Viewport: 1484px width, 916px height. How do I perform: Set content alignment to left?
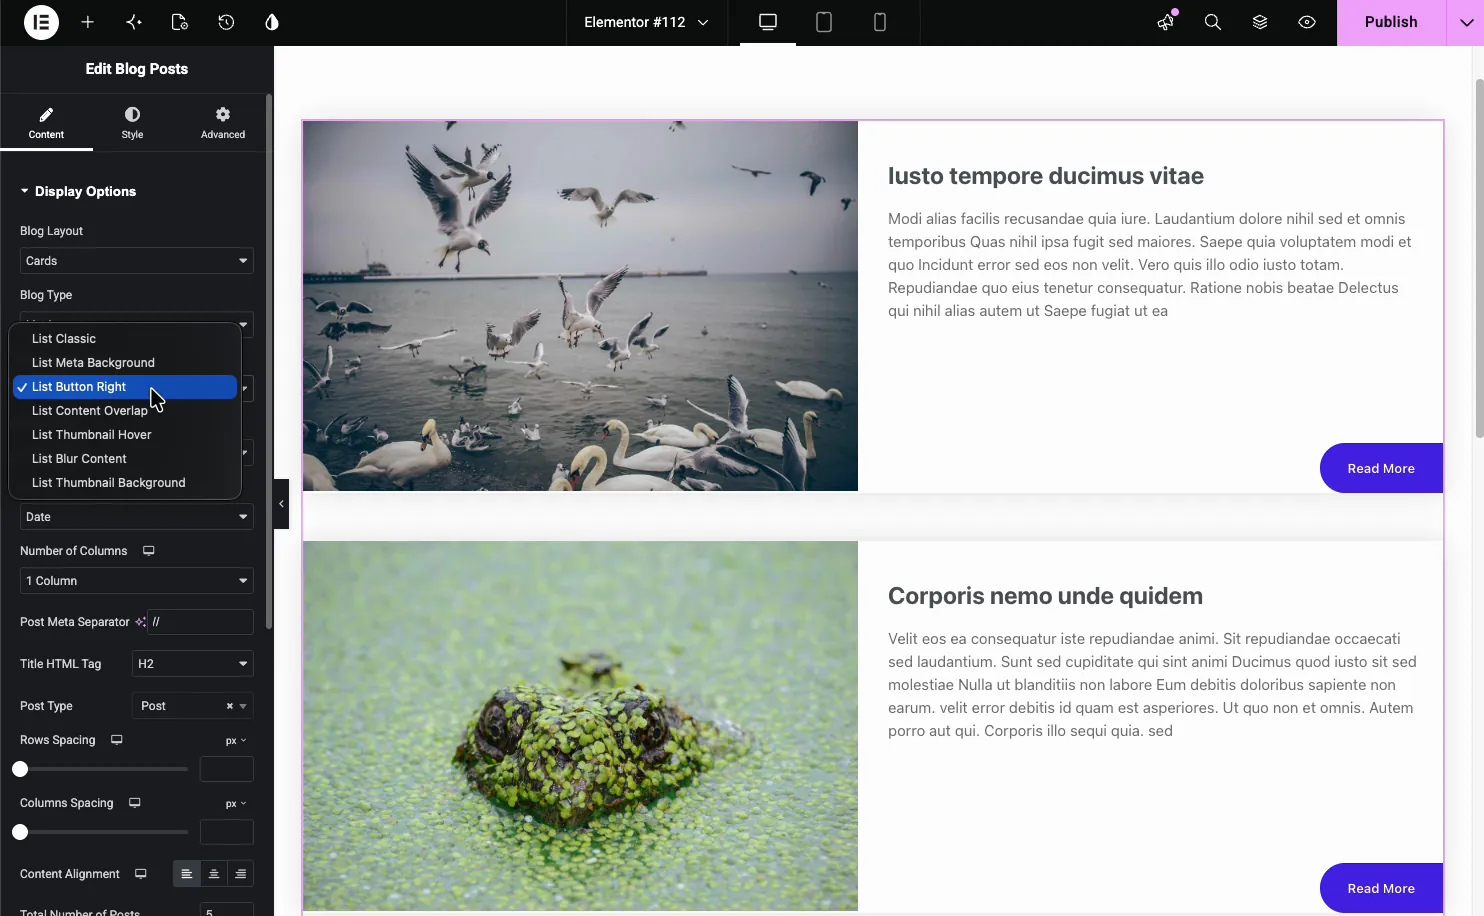coord(186,874)
